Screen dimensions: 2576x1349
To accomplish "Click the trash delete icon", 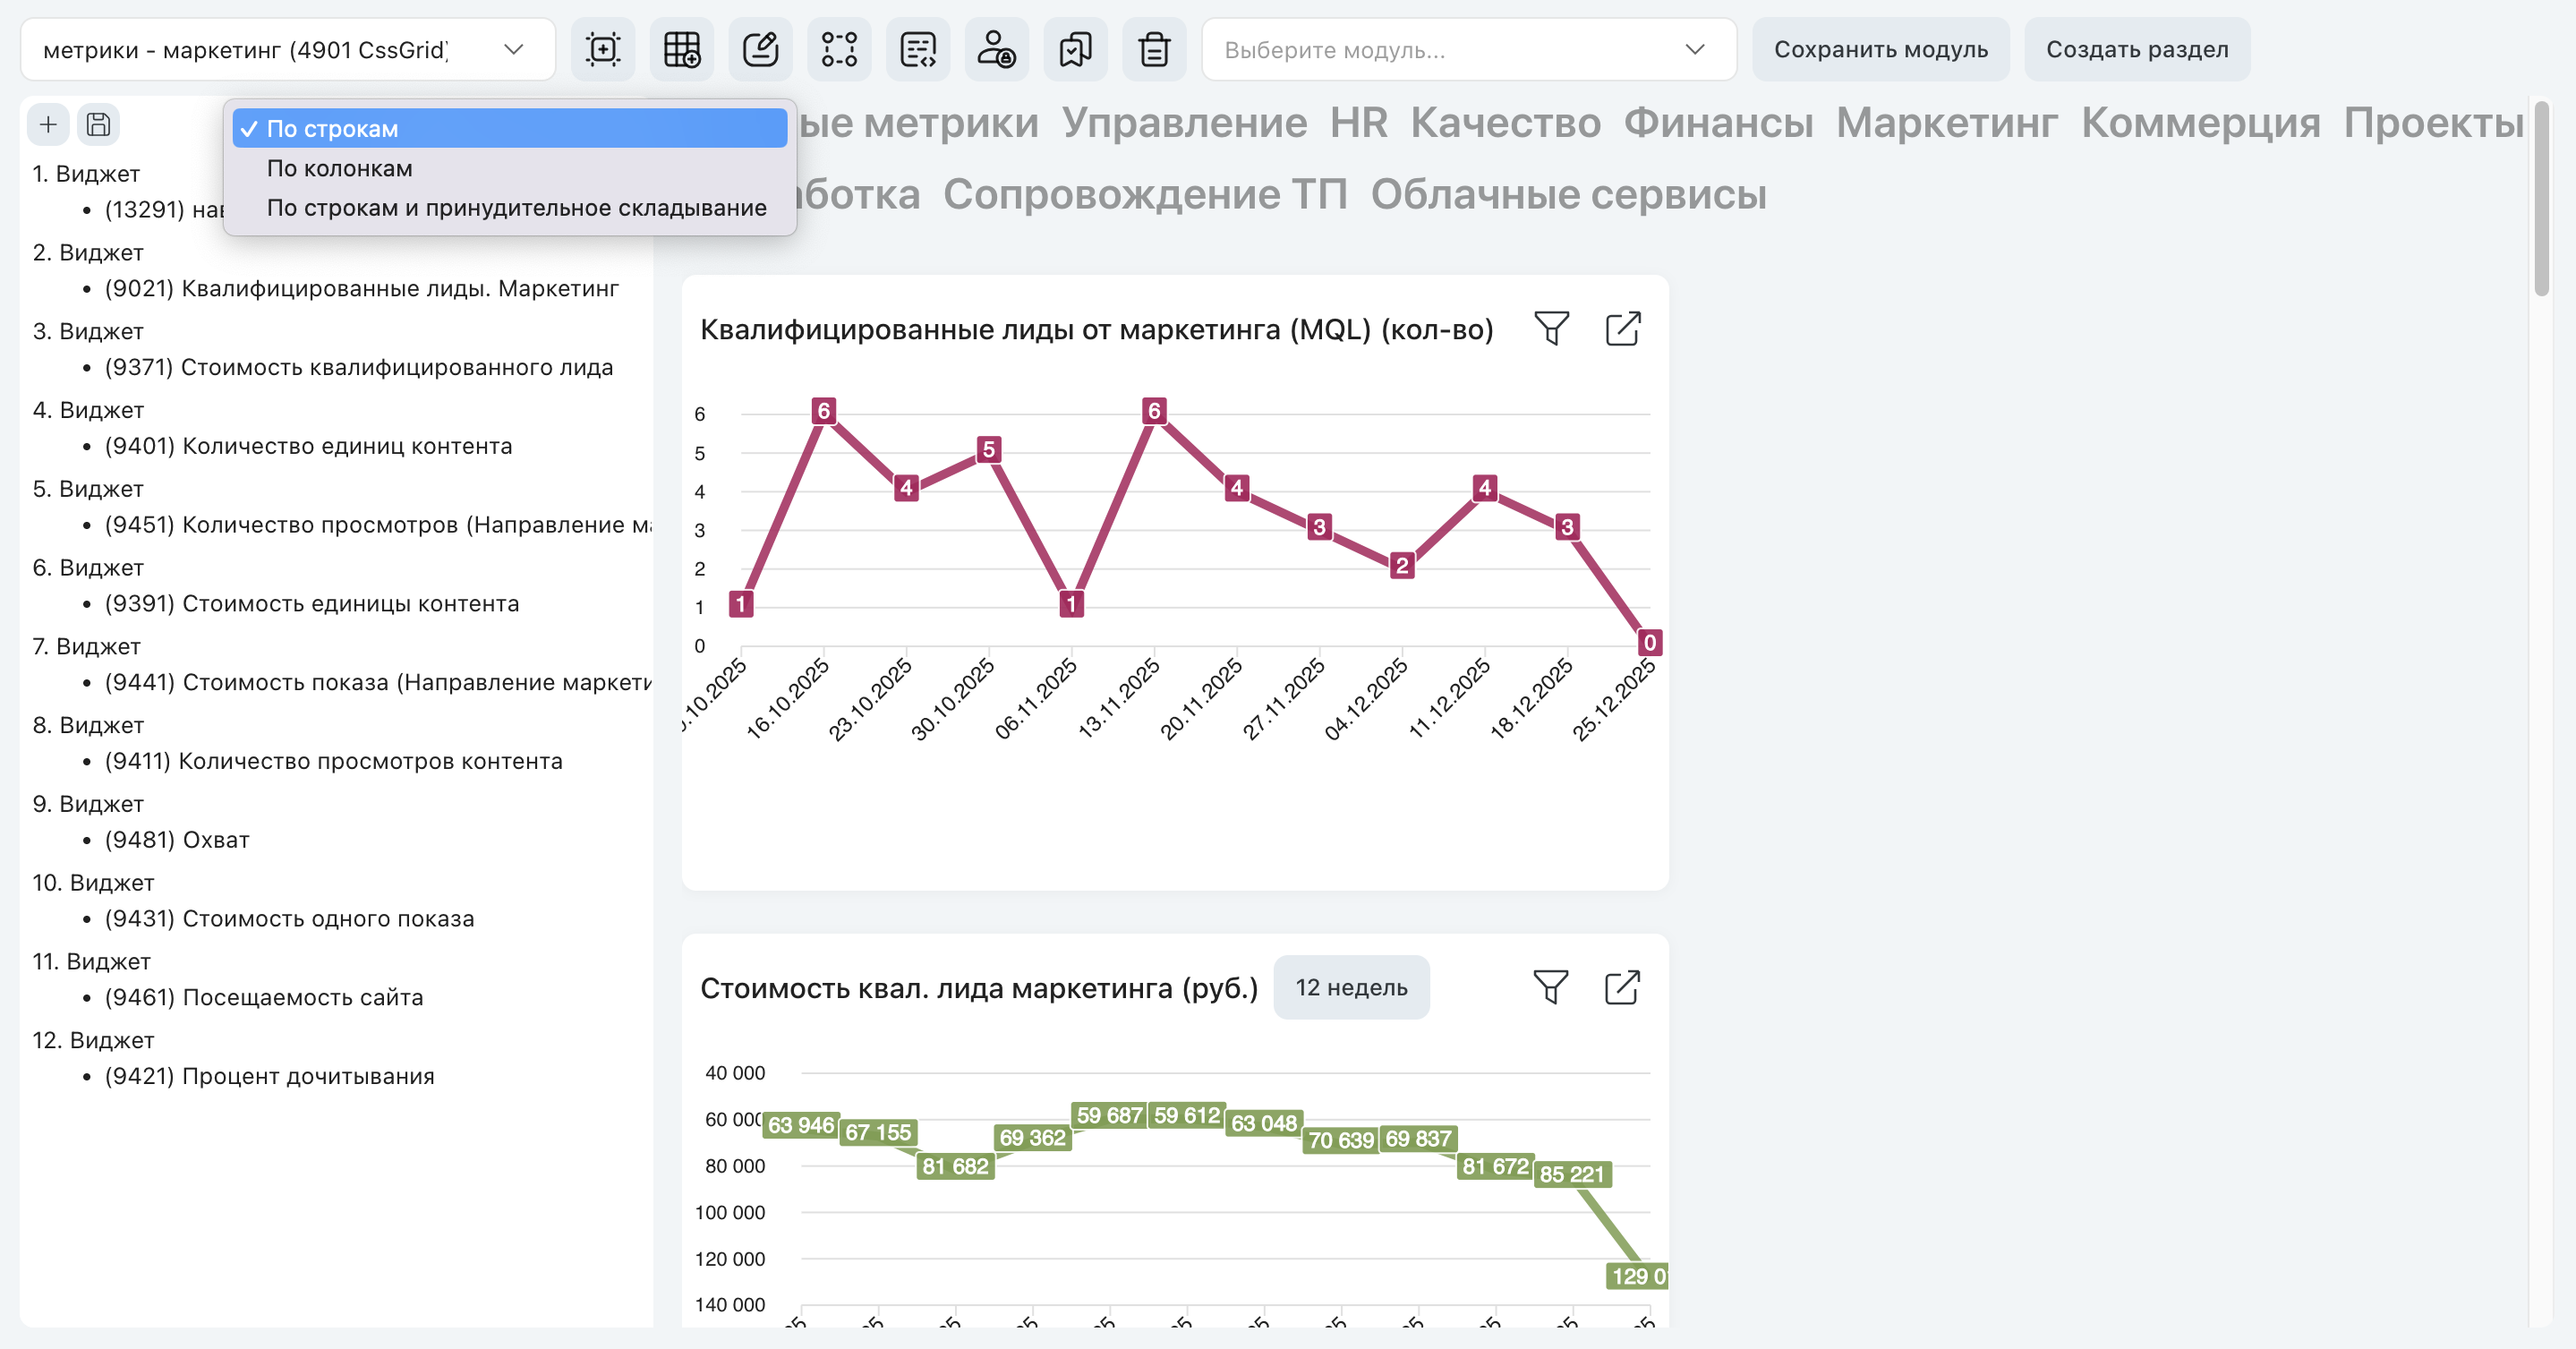I will (x=1154, y=49).
